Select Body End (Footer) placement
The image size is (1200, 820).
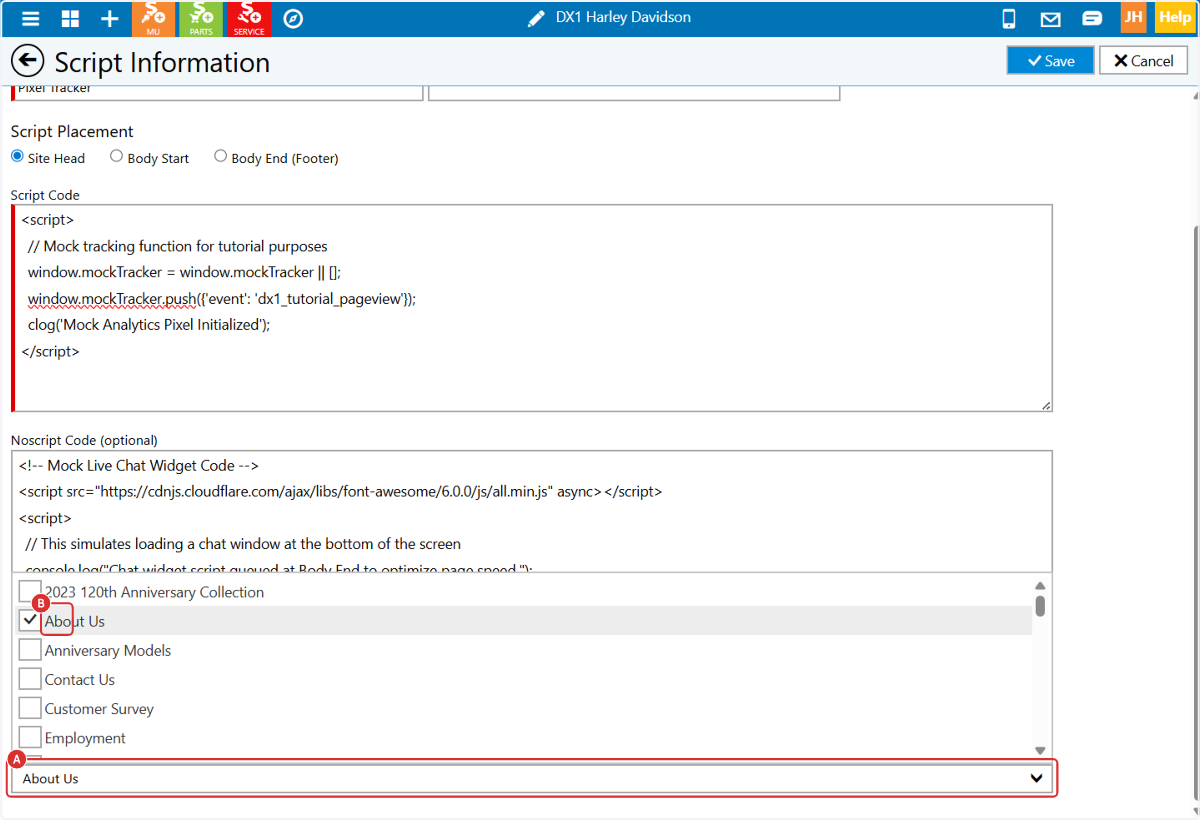220,157
